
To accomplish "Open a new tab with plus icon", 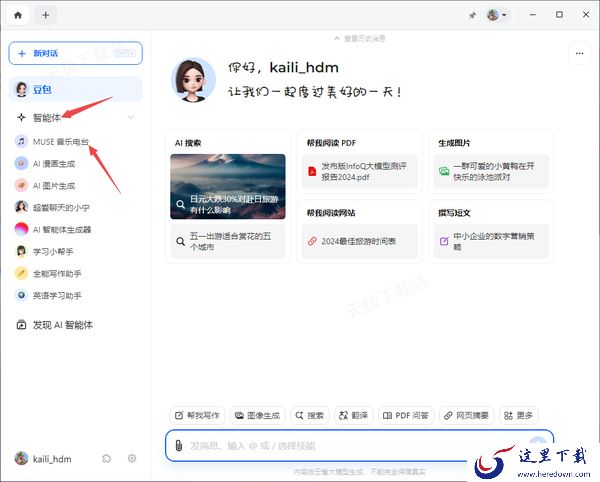I will [x=46, y=15].
